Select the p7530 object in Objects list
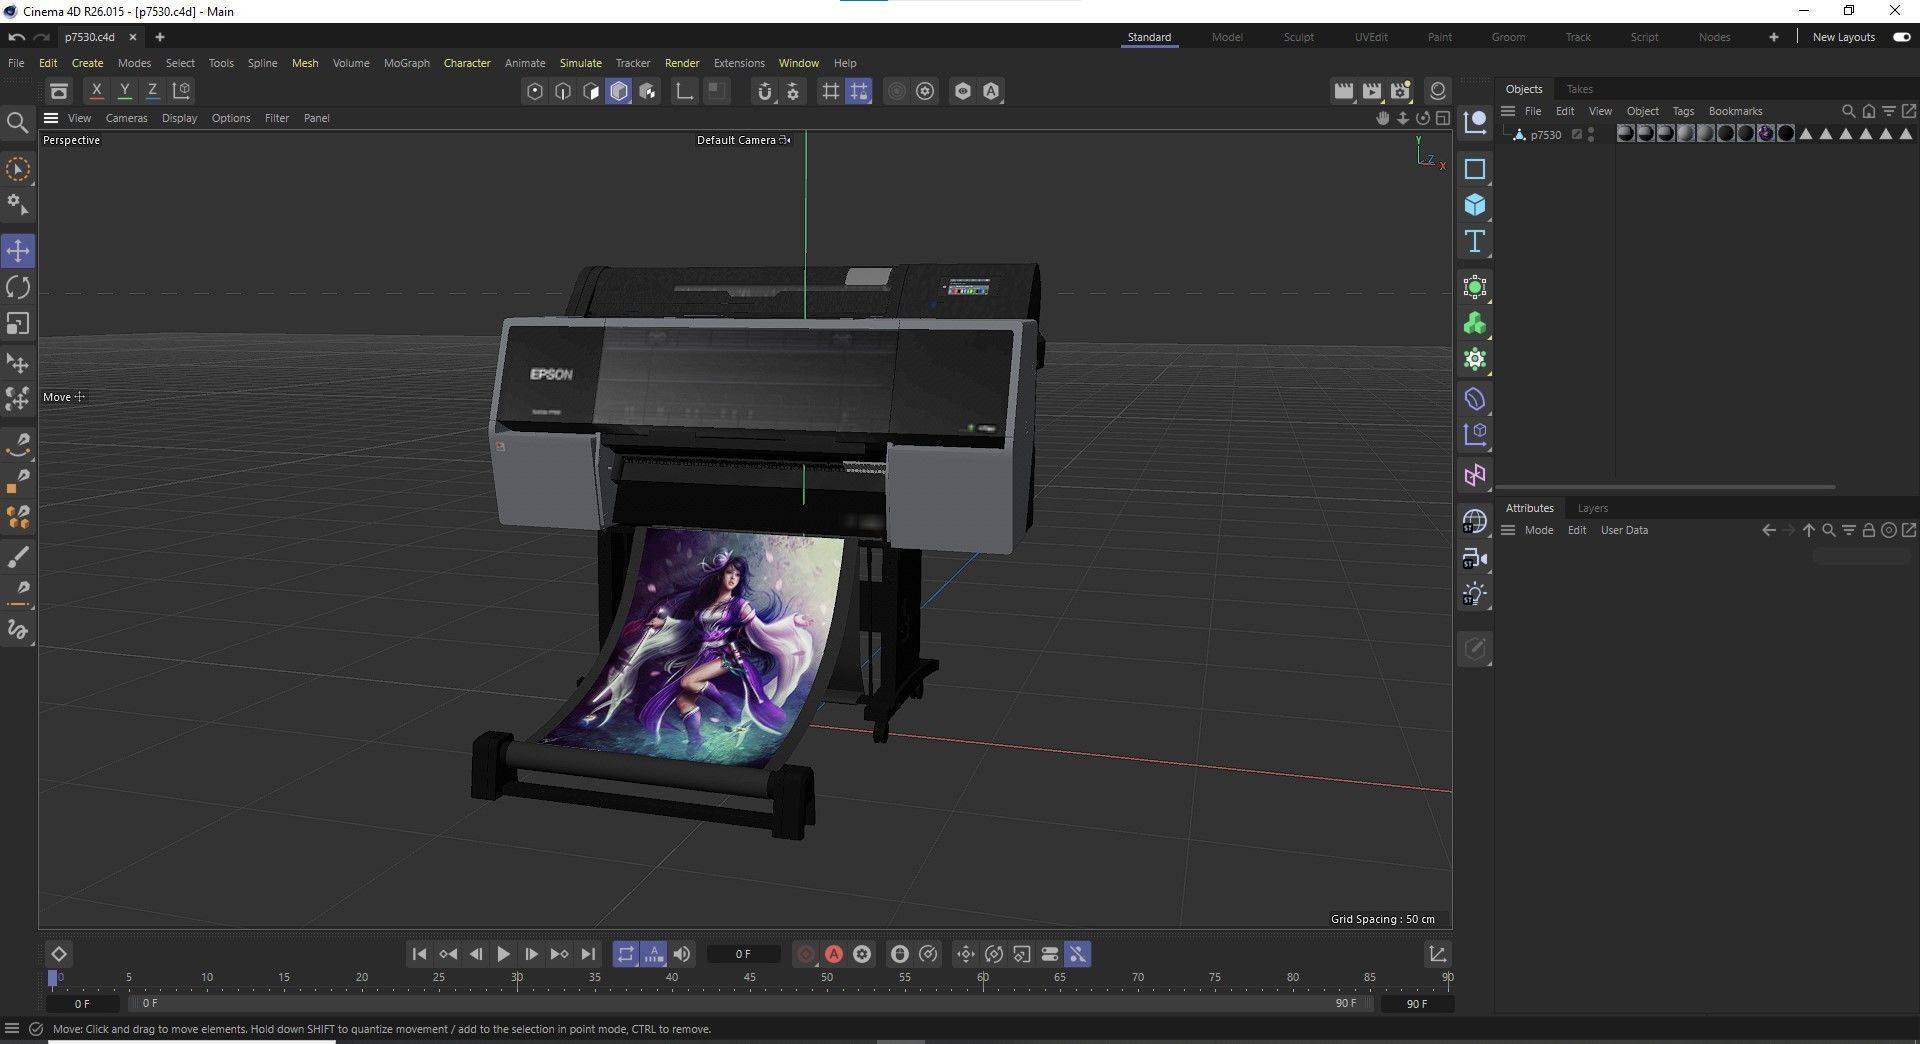Image resolution: width=1920 pixels, height=1044 pixels. [1545, 135]
